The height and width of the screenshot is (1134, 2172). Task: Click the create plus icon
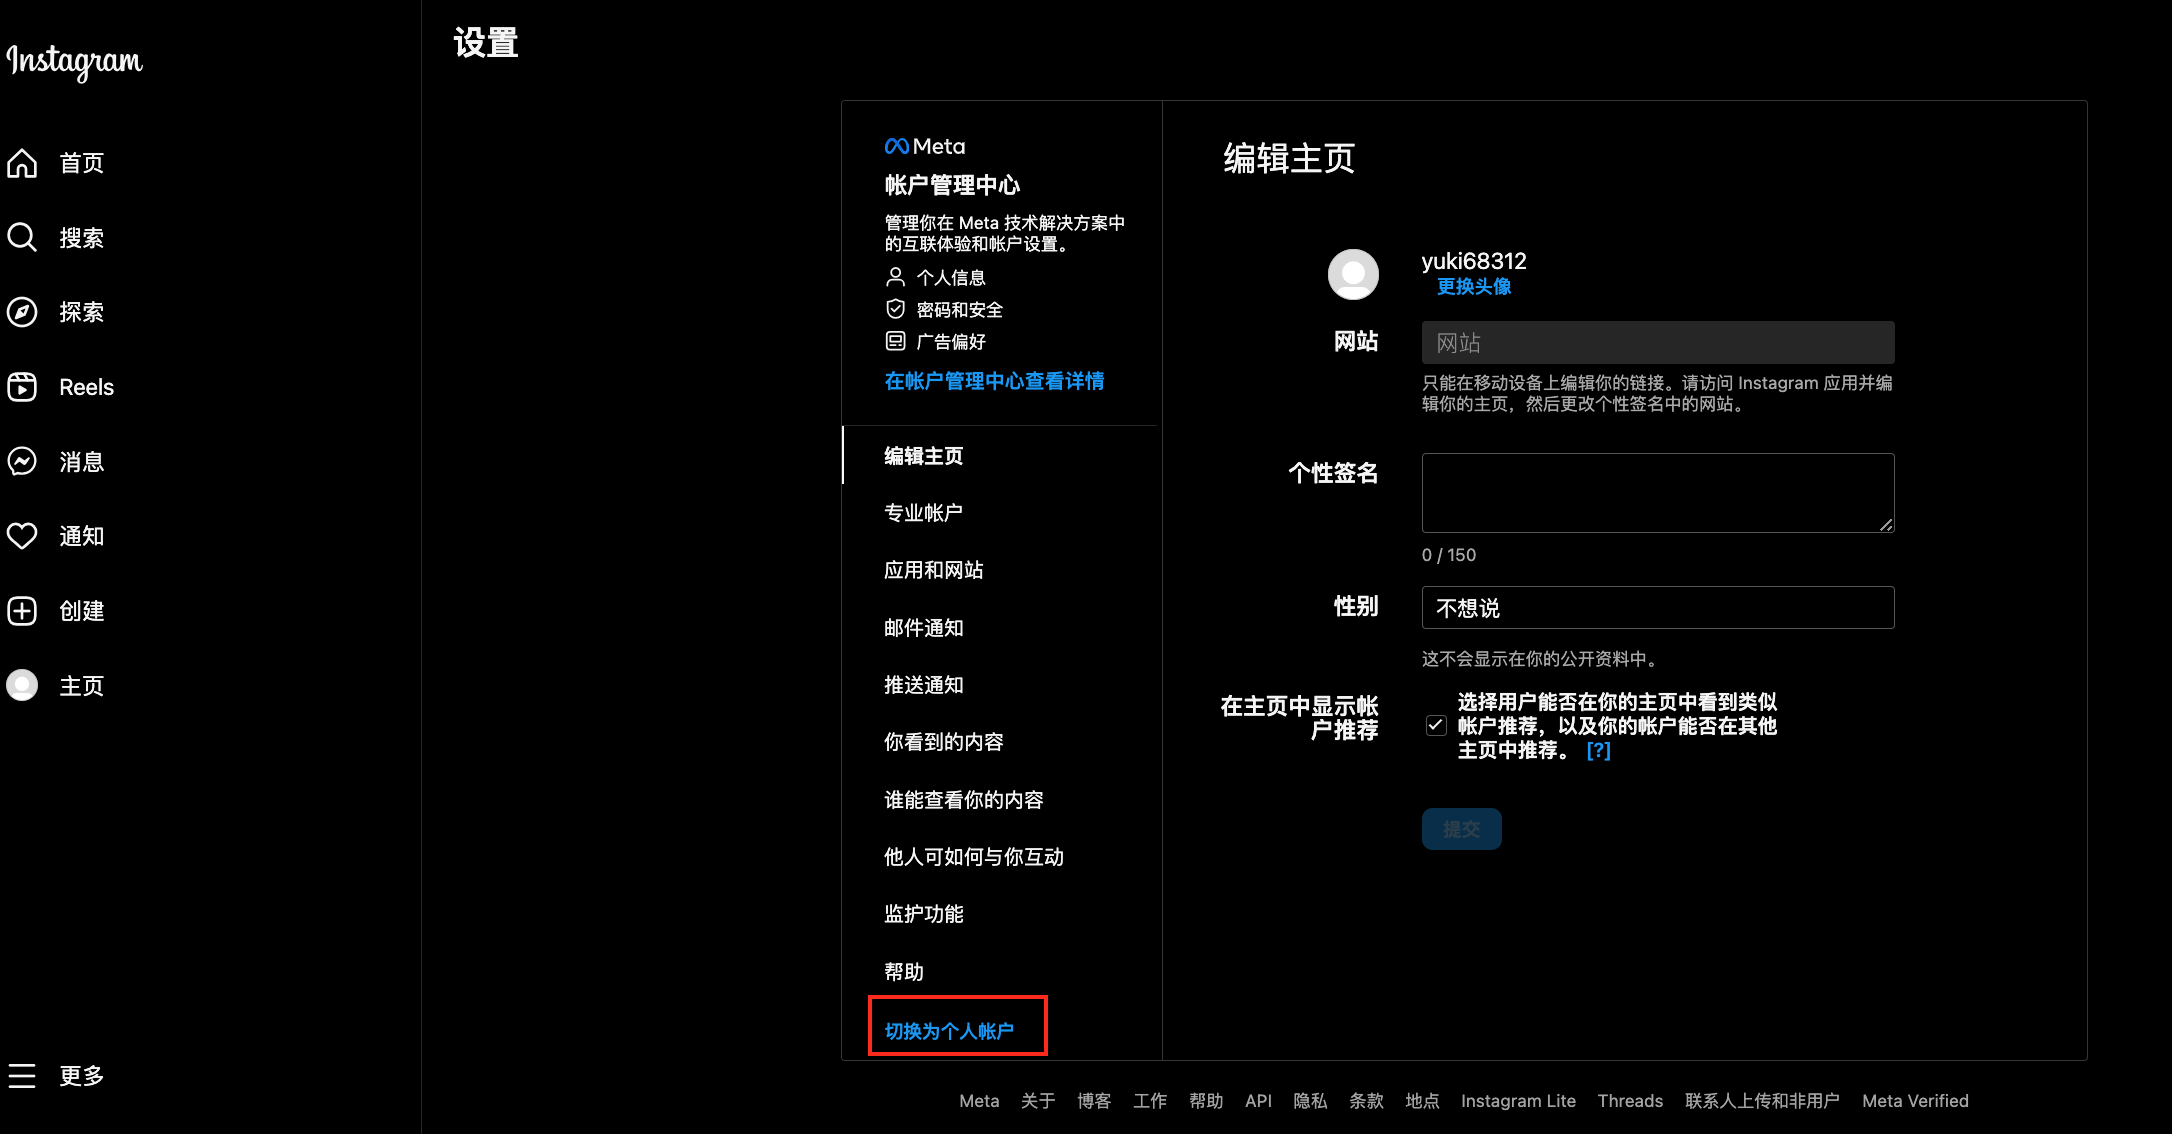click(x=22, y=611)
